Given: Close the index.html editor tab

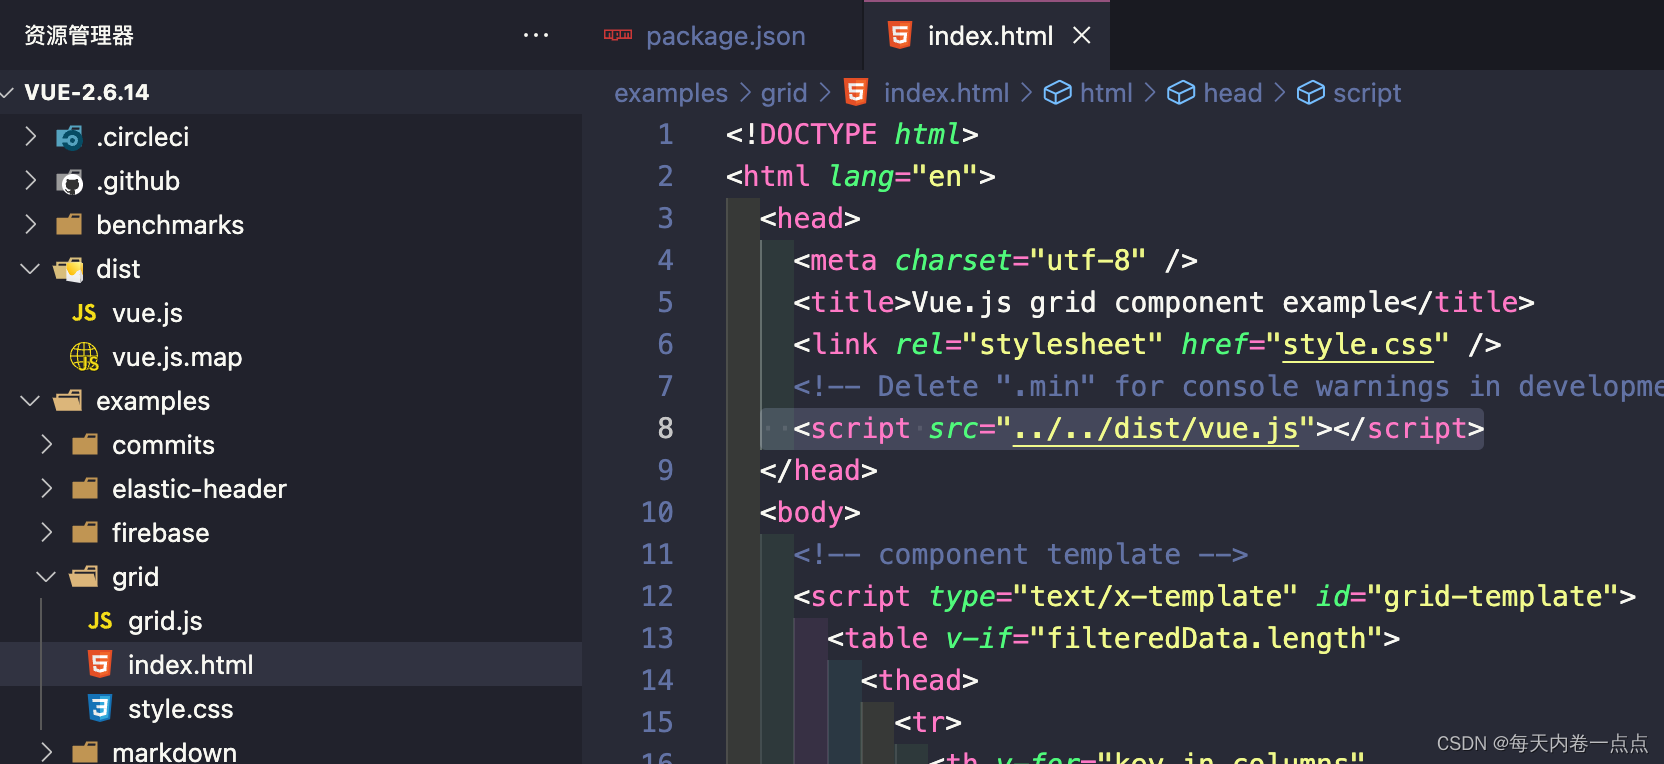Looking at the screenshot, I should [1081, 35].
